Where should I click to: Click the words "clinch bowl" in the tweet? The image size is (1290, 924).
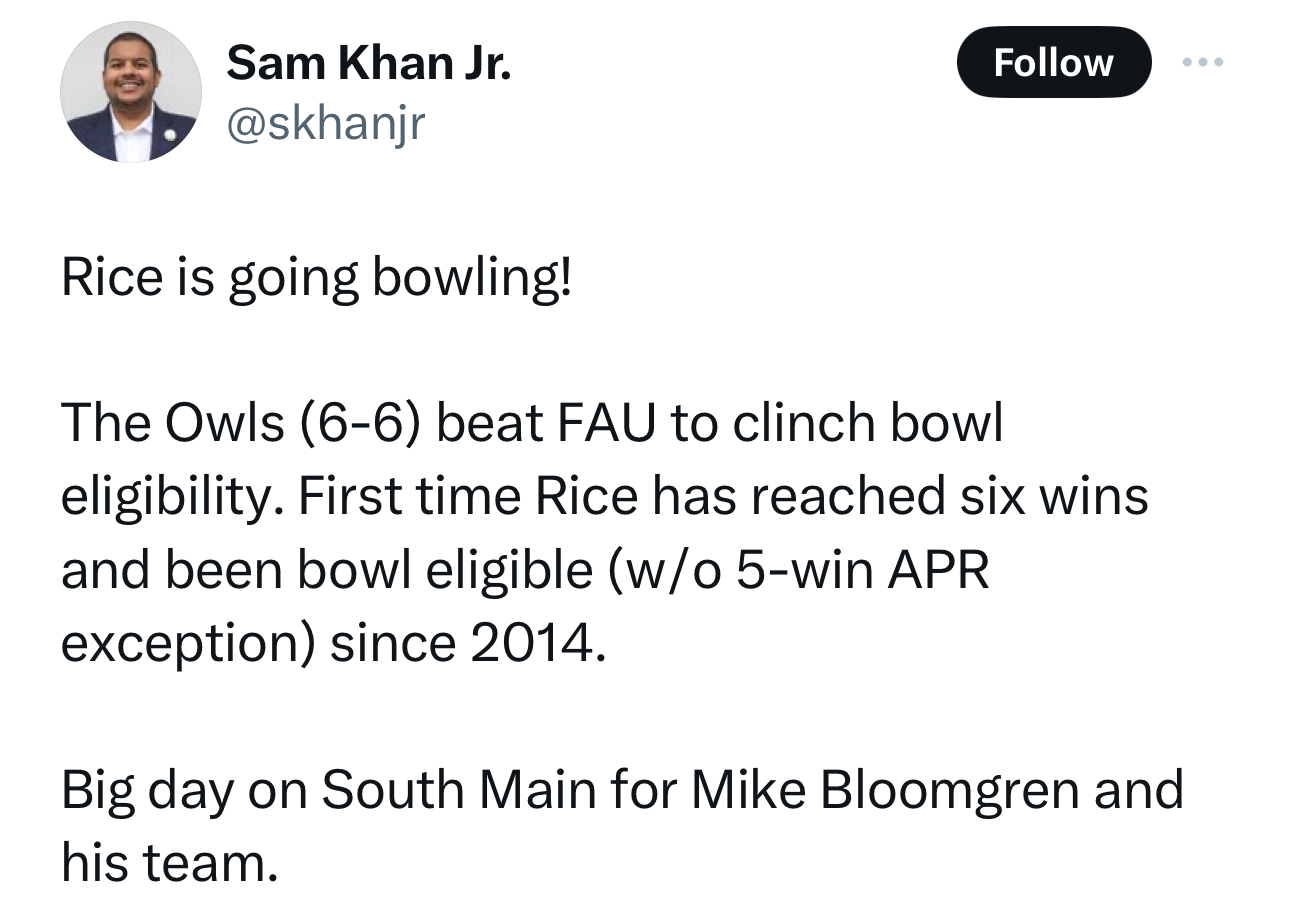[867, 424]
